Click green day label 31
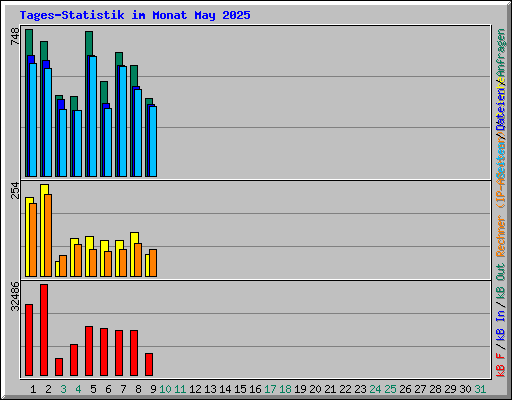This screenshot has width=512, height=400. tap(480, 389)
